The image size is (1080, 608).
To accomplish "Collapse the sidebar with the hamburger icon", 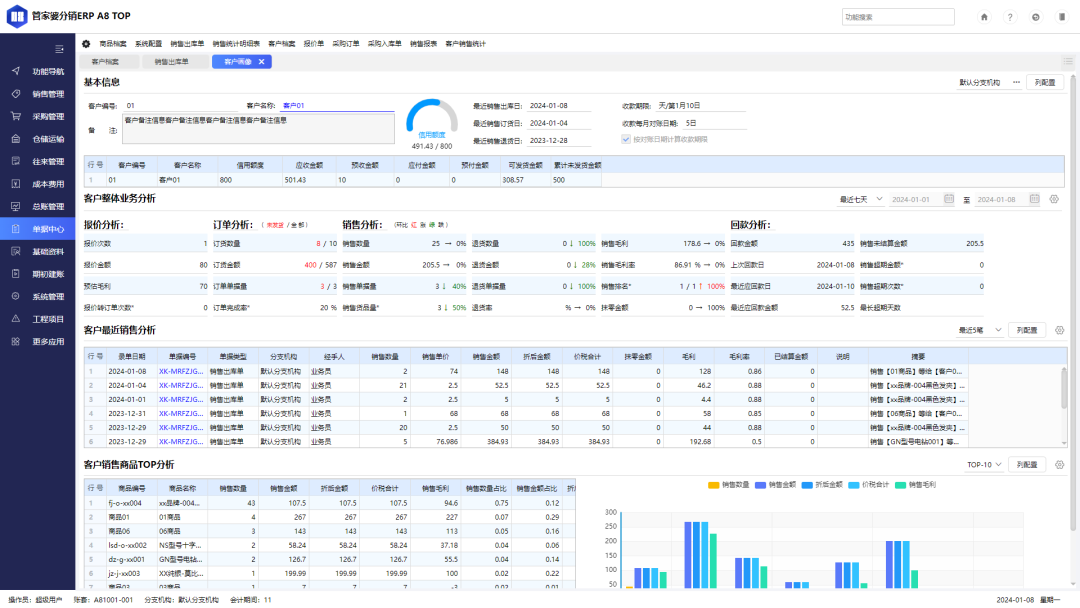I will tap(59, 49).
